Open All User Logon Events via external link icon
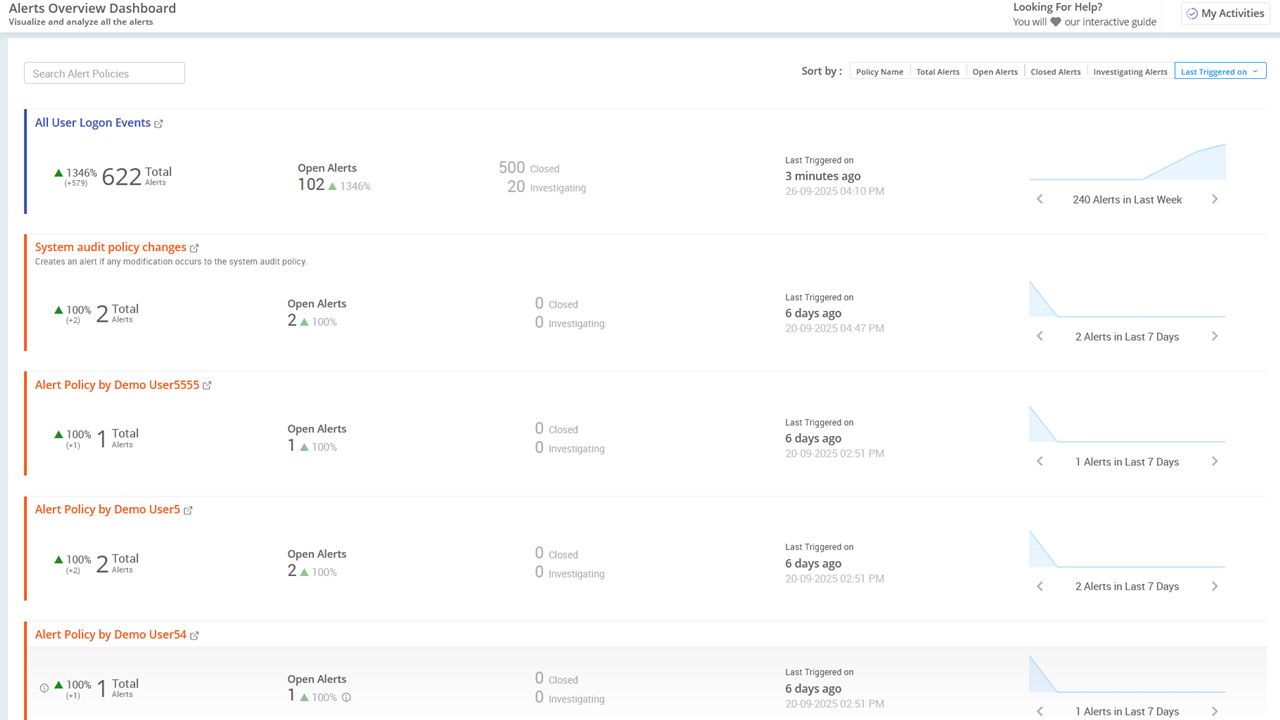 [160, 122]
